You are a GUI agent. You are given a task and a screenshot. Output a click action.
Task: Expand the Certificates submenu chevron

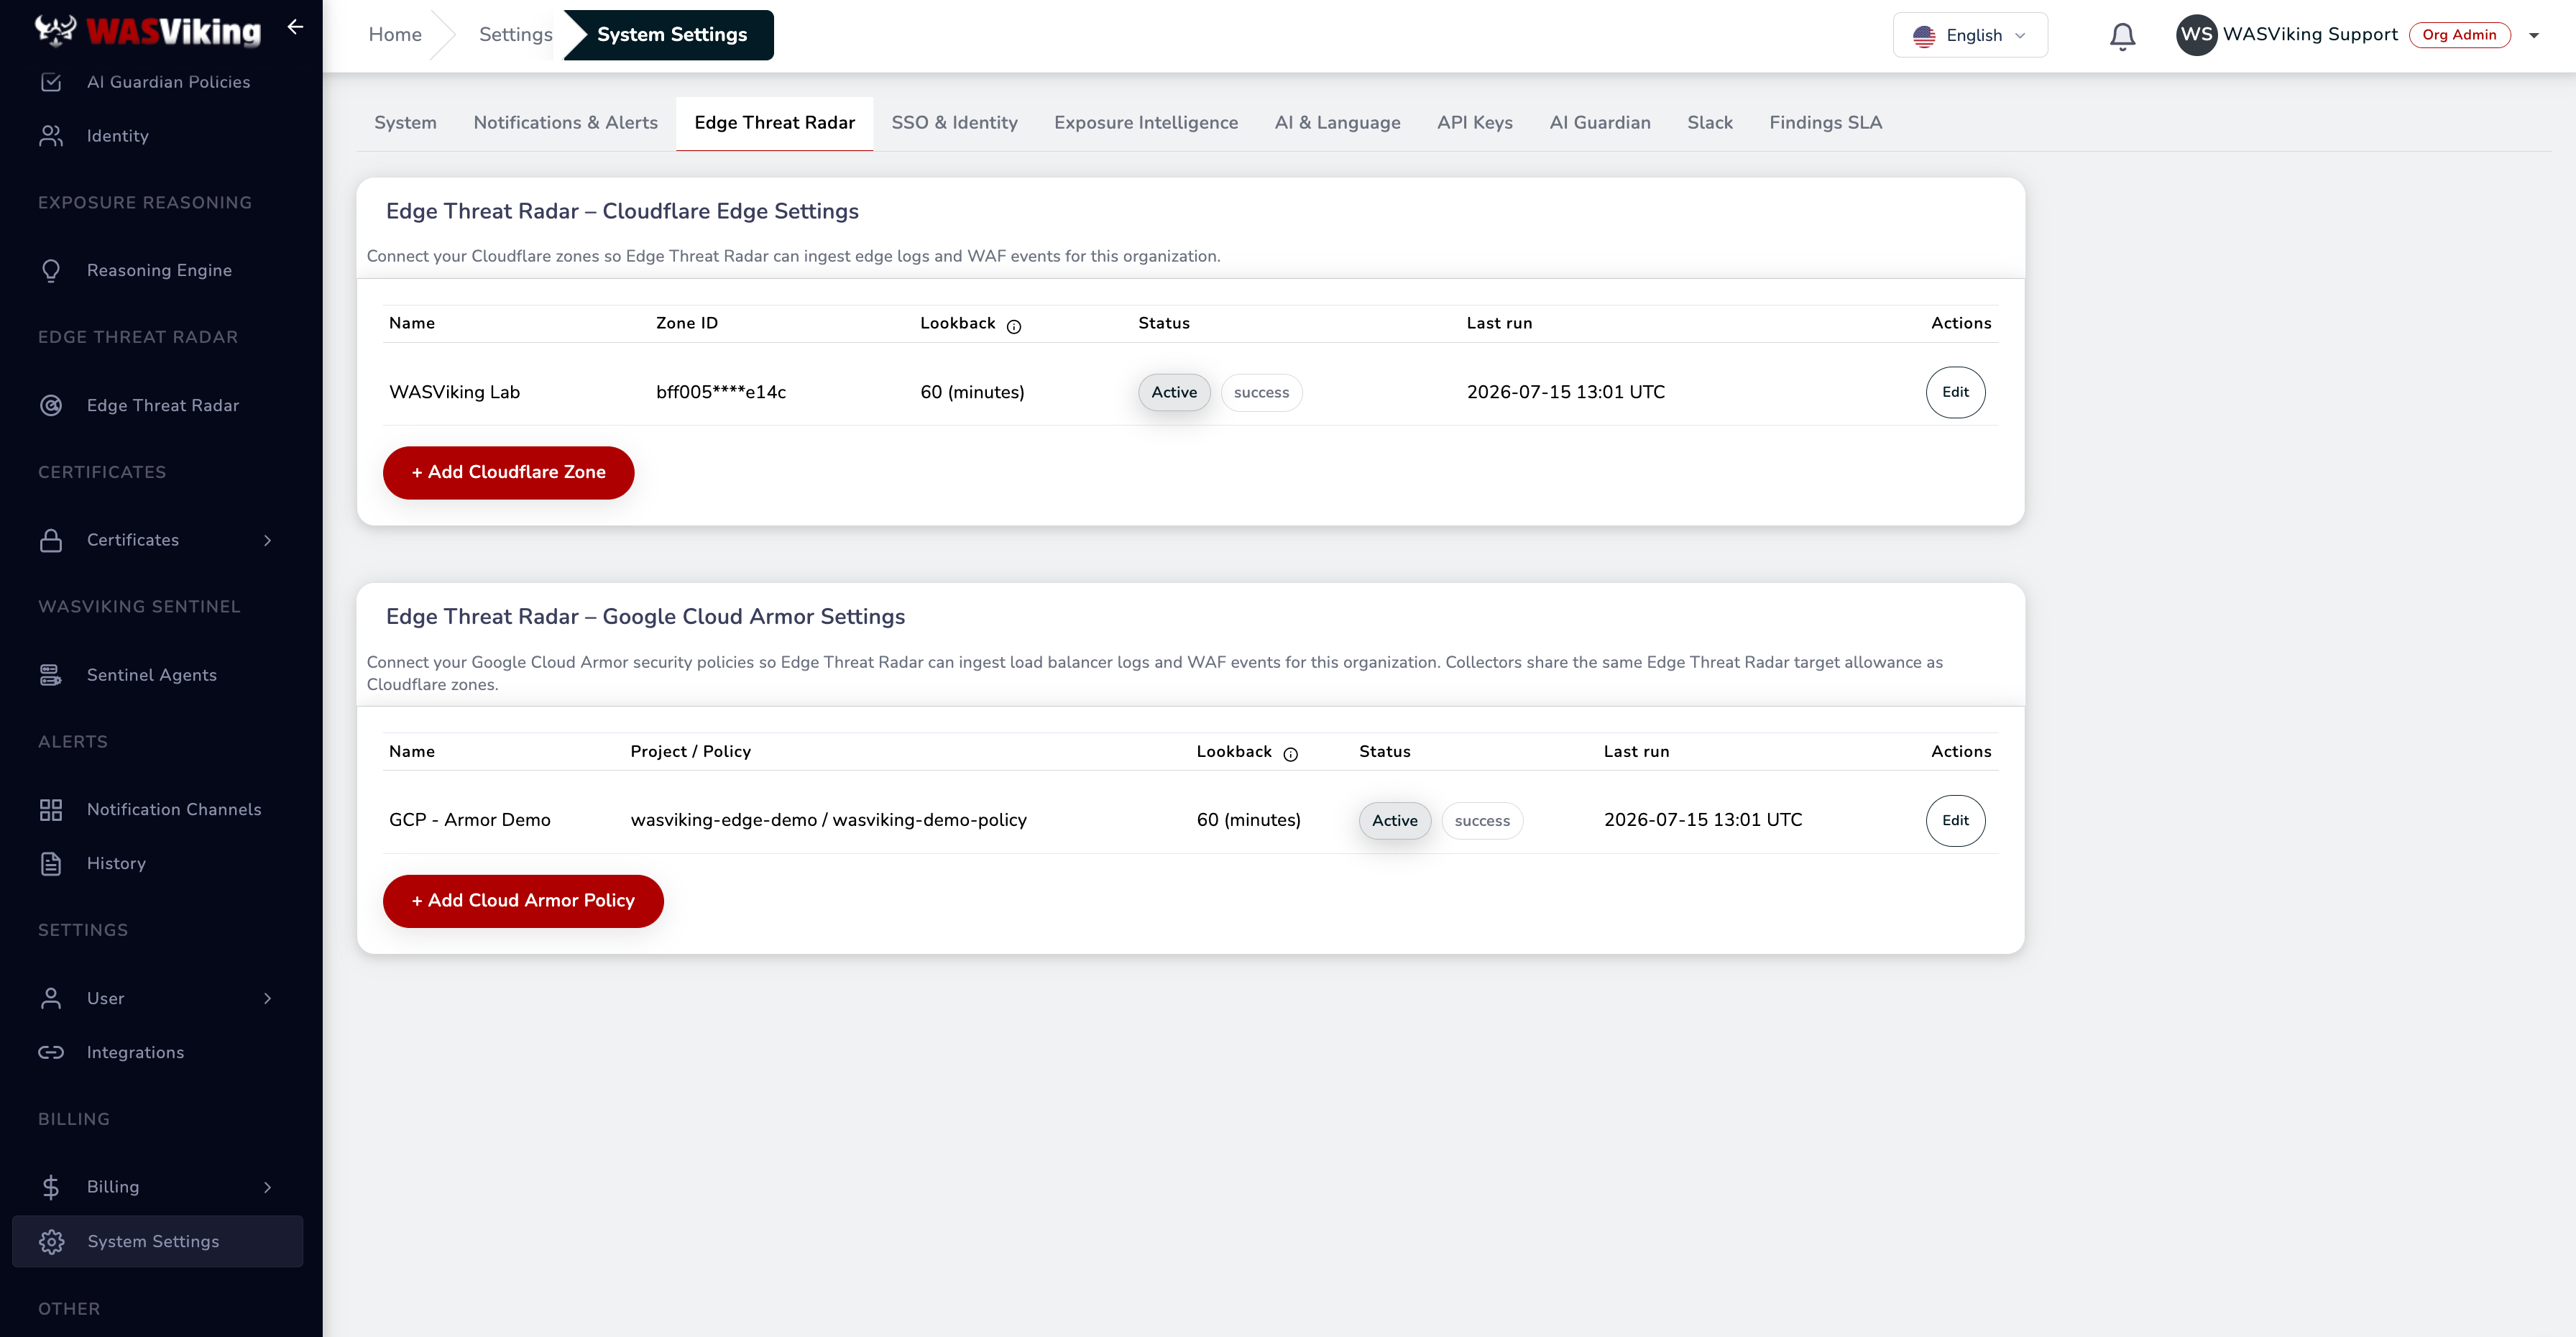(267, 540)
